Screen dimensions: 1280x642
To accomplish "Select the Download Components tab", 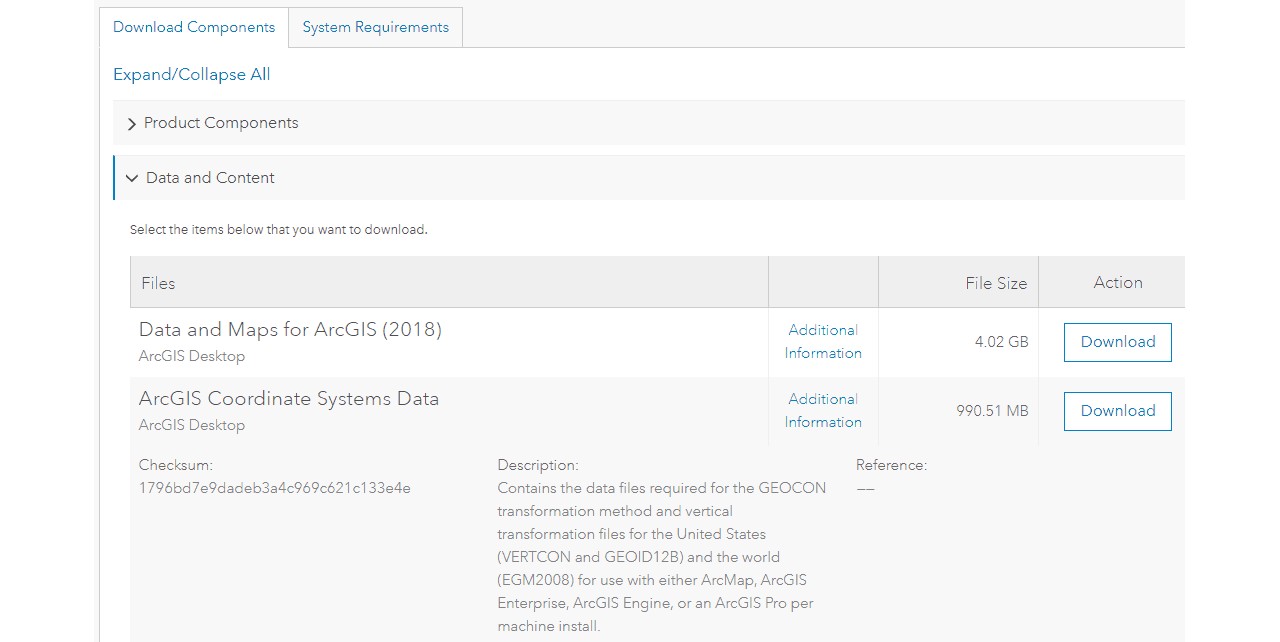I will point(194,27).
